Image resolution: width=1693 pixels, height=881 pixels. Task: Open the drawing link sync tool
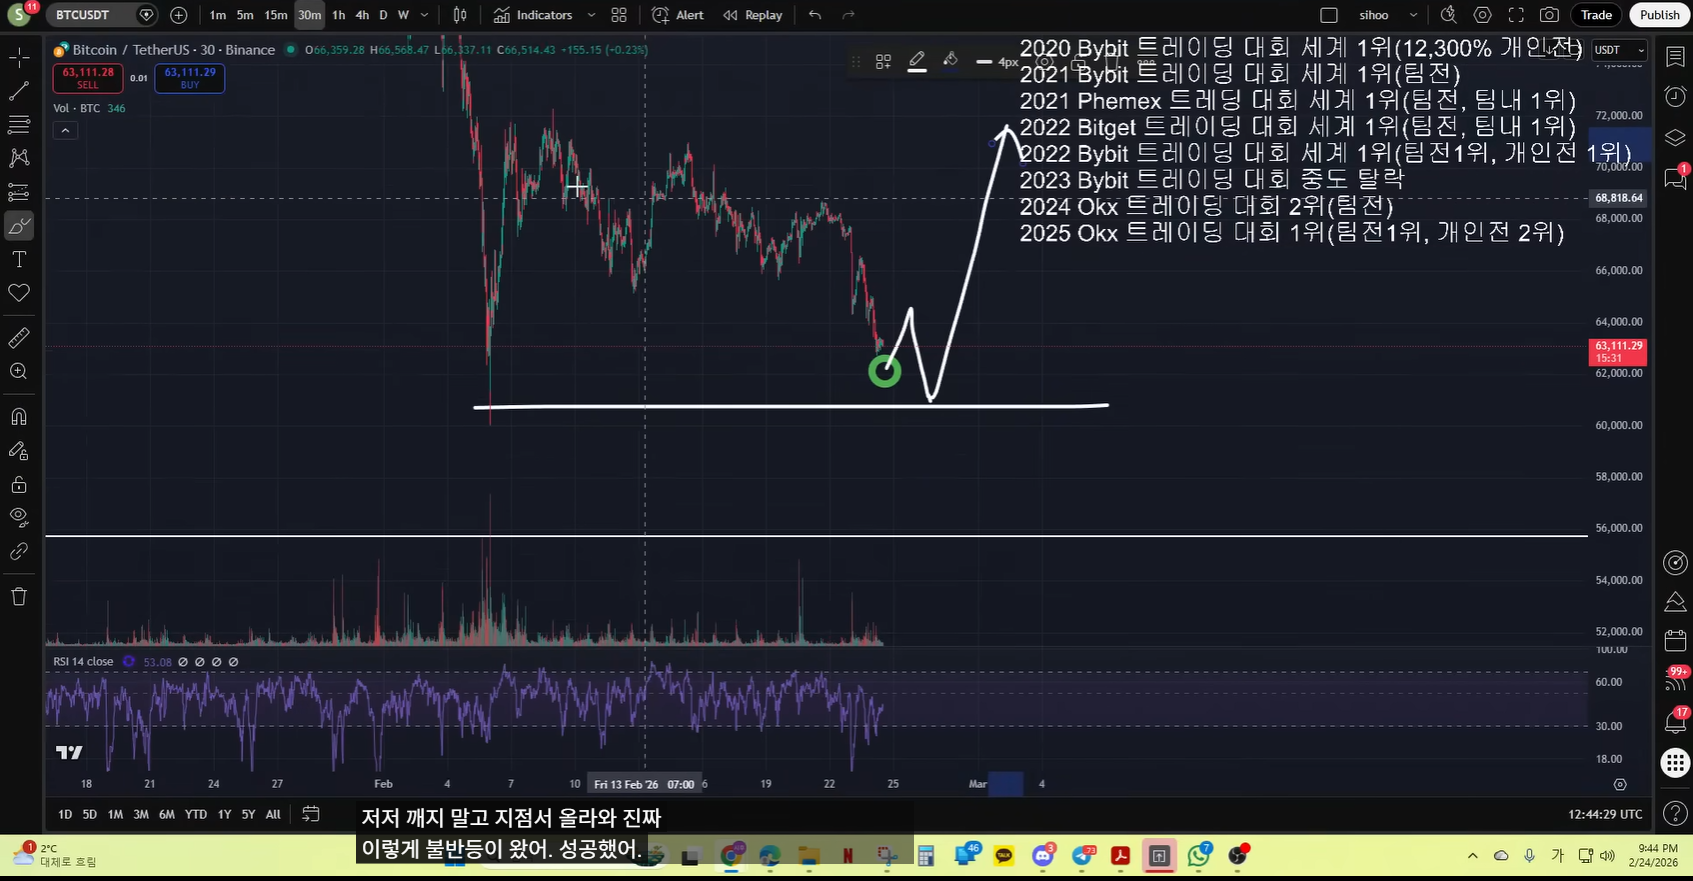pyautogui.click(x=19, y=551)
